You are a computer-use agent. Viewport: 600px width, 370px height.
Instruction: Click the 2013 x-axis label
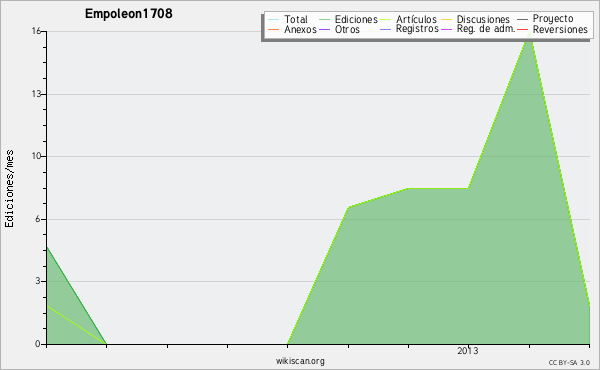coord(468,350)
